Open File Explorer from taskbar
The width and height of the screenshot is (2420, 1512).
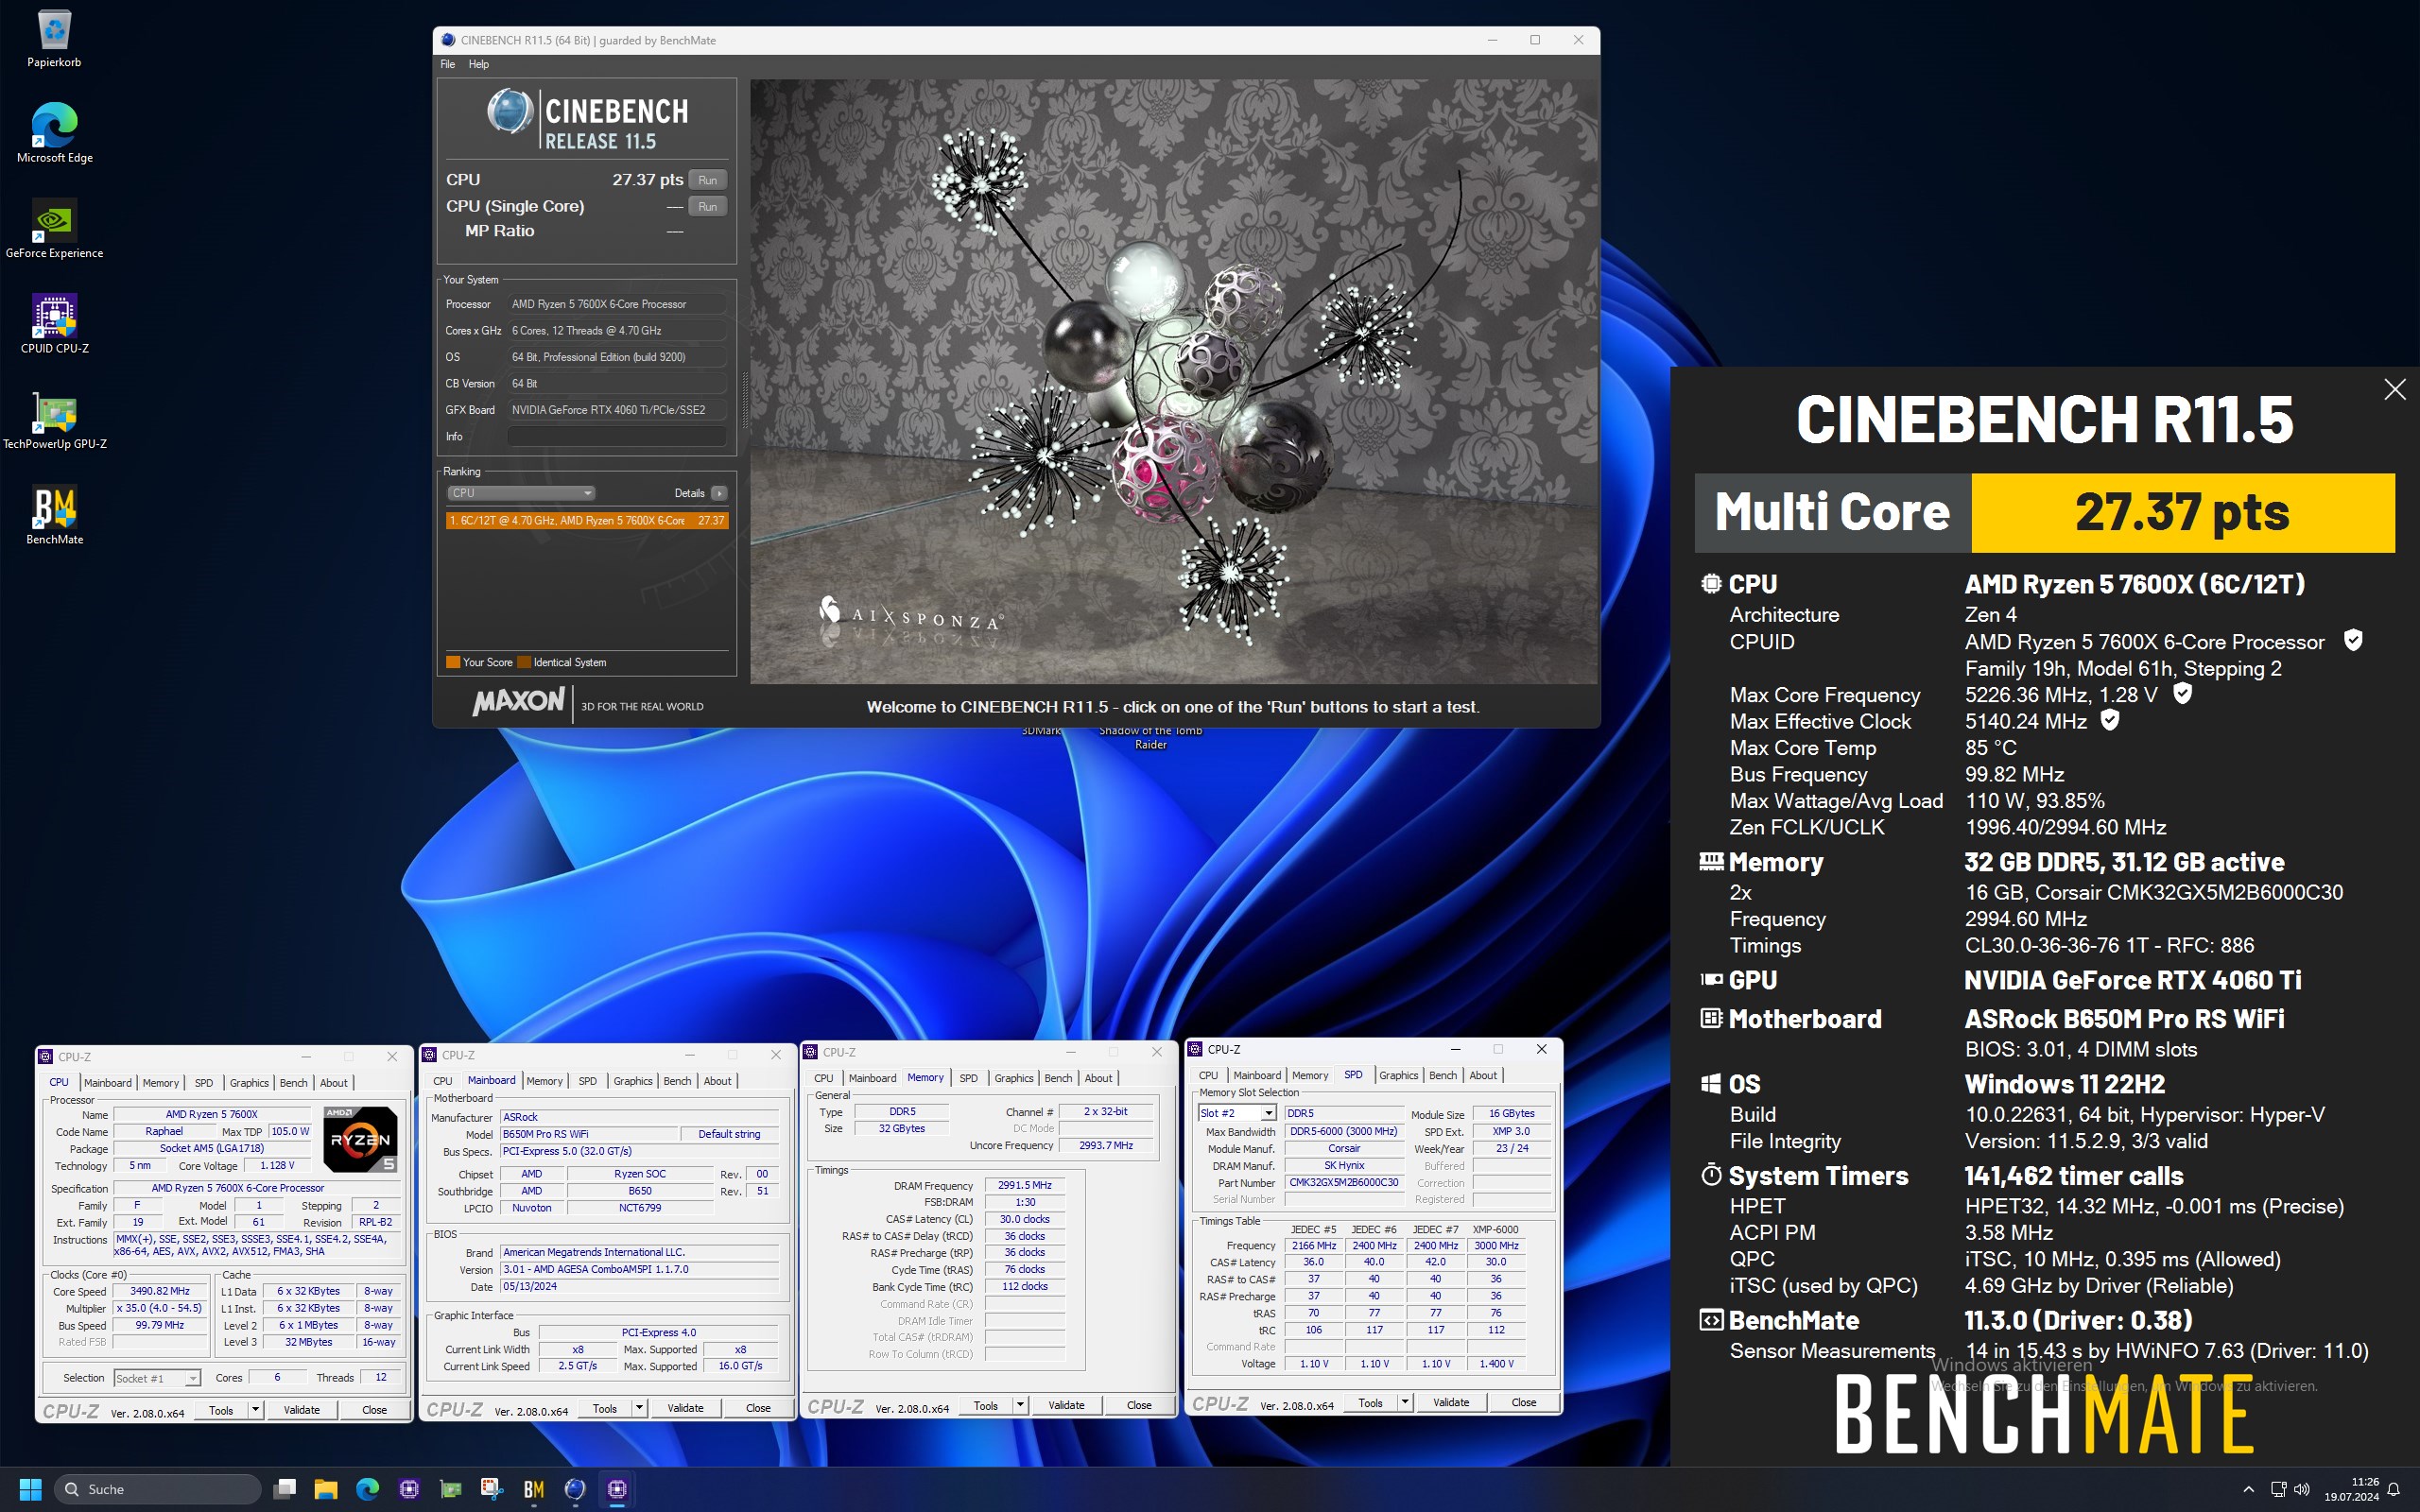click(x=326, y=1489)
